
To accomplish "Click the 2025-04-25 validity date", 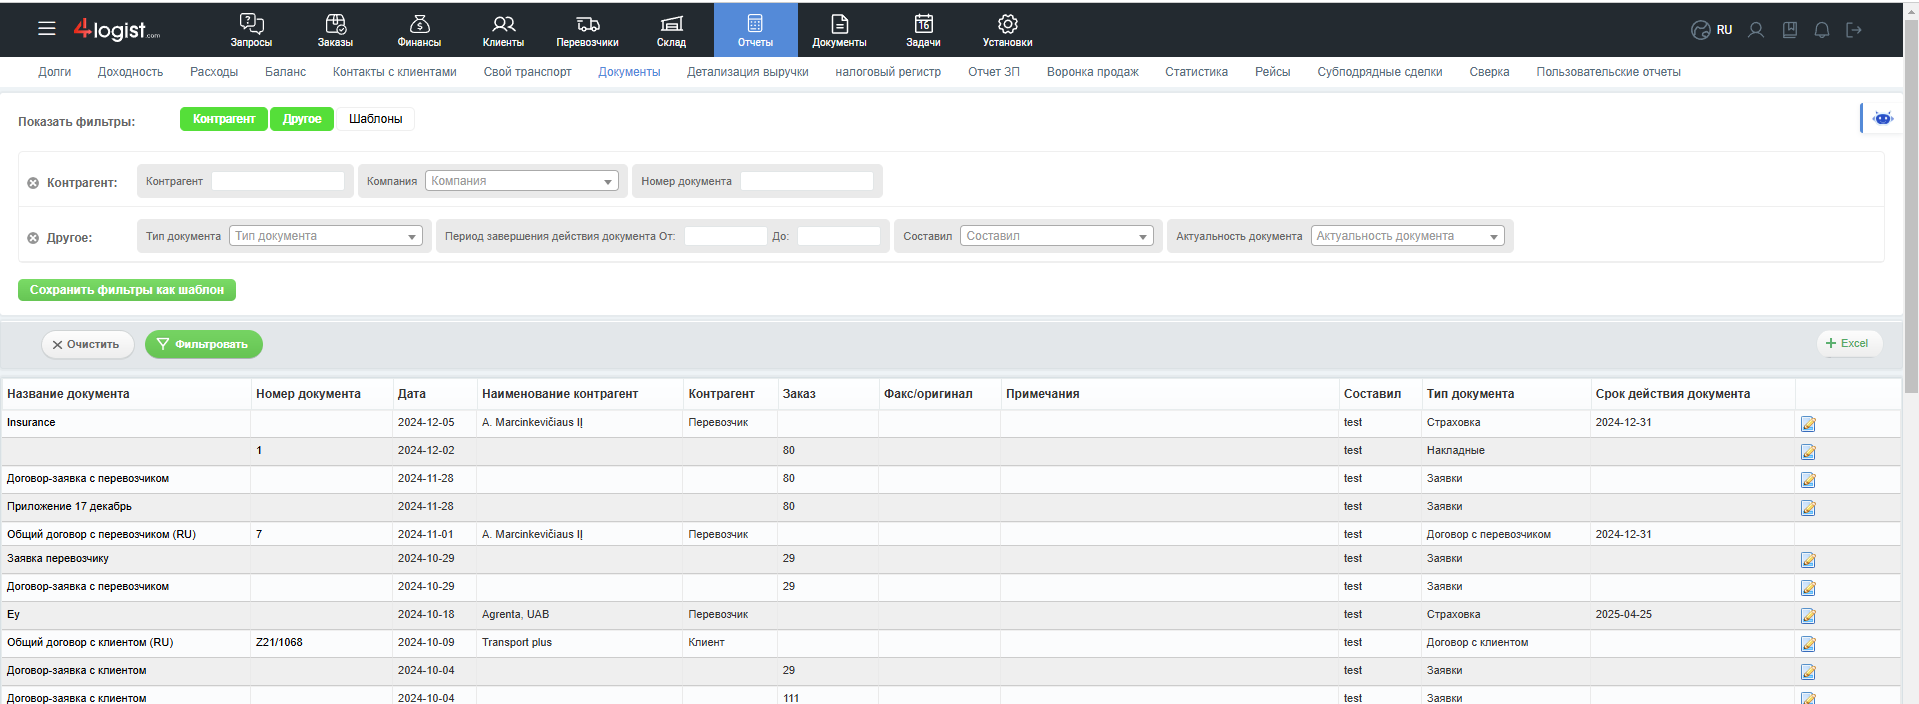I will [1623, 614].
